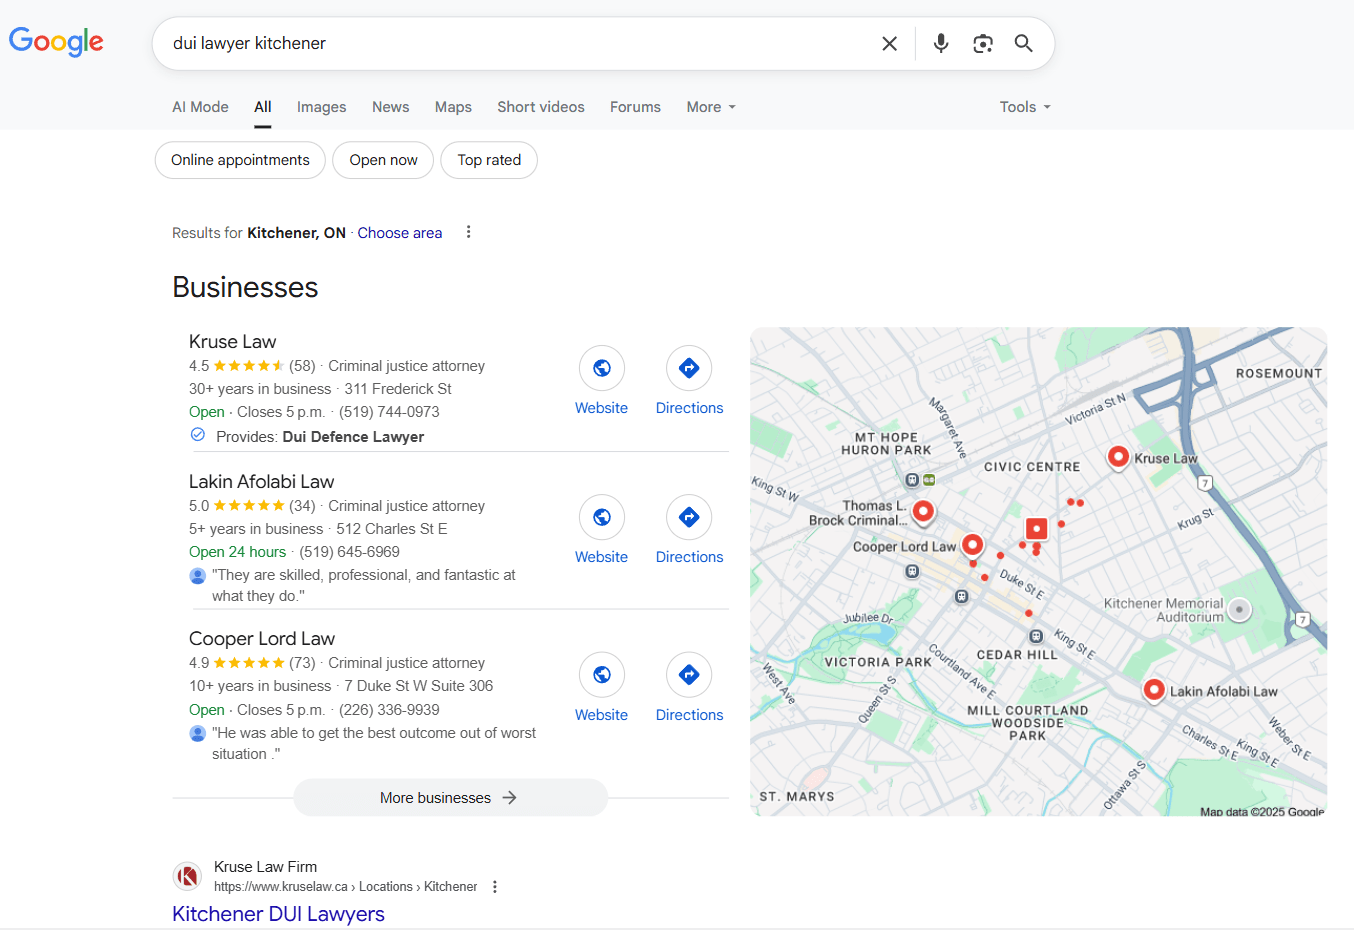Get directions to Cooper Lord Law
1354x930 pixels.
(689, 676)
